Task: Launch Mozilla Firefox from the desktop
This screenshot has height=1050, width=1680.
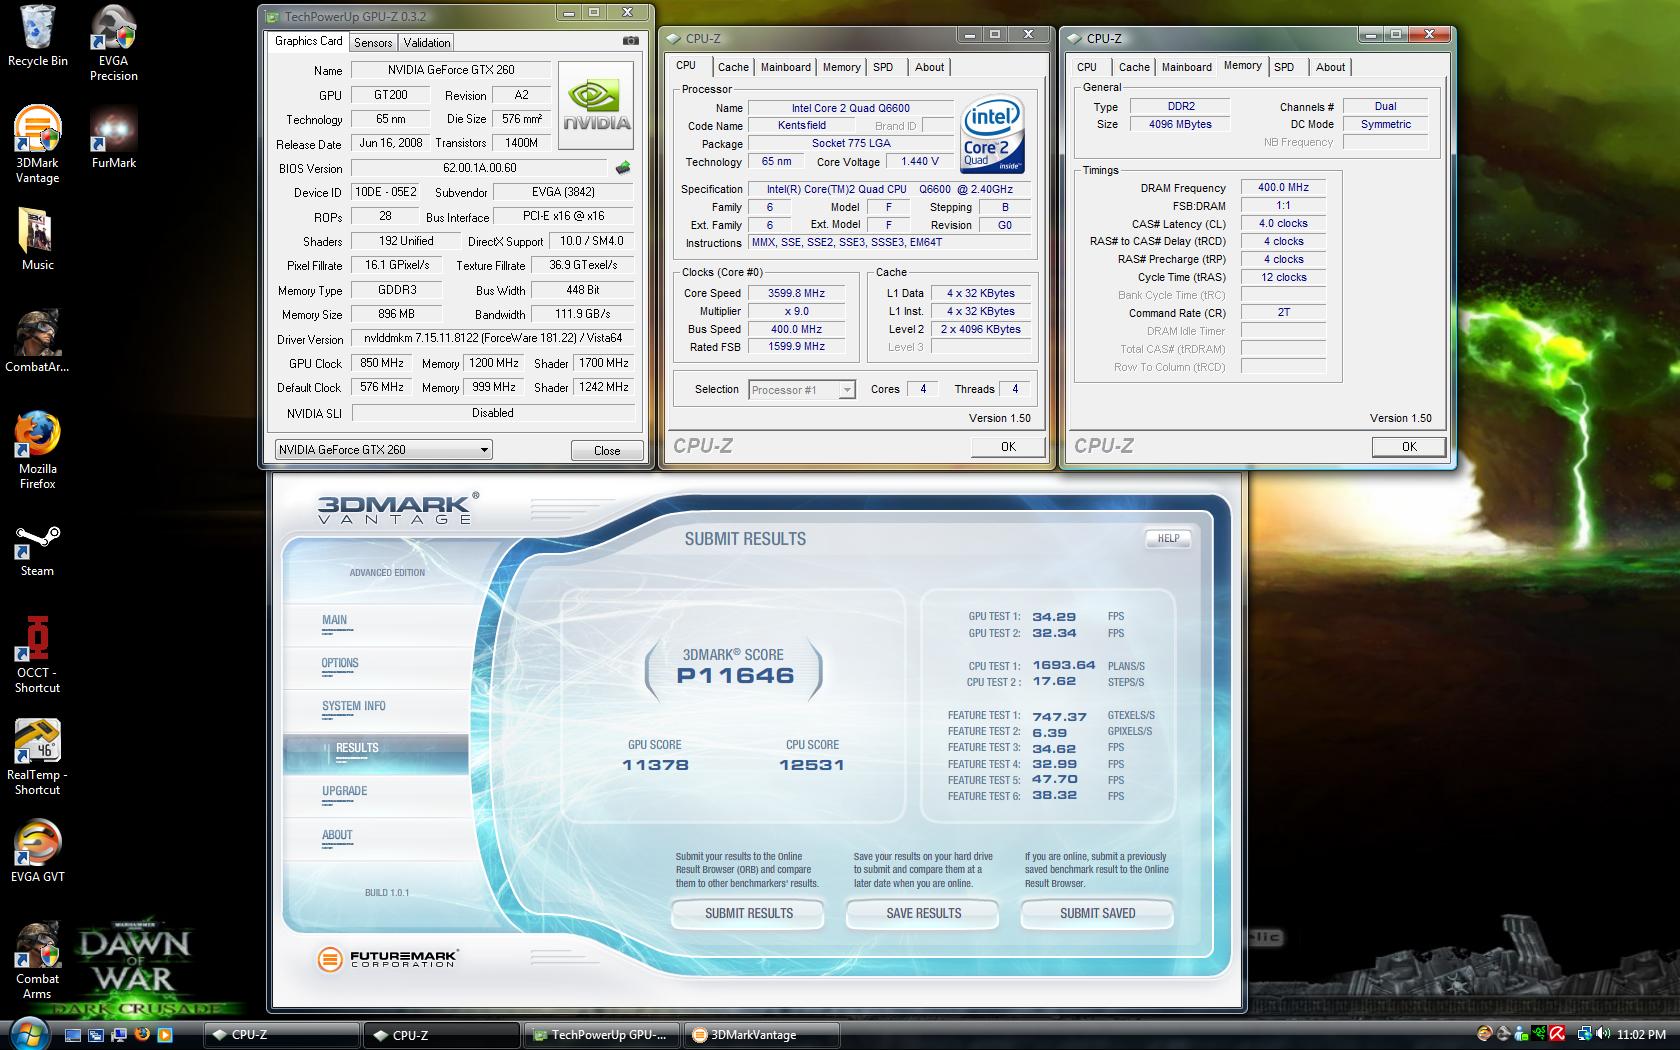Action: coord(37,450)
